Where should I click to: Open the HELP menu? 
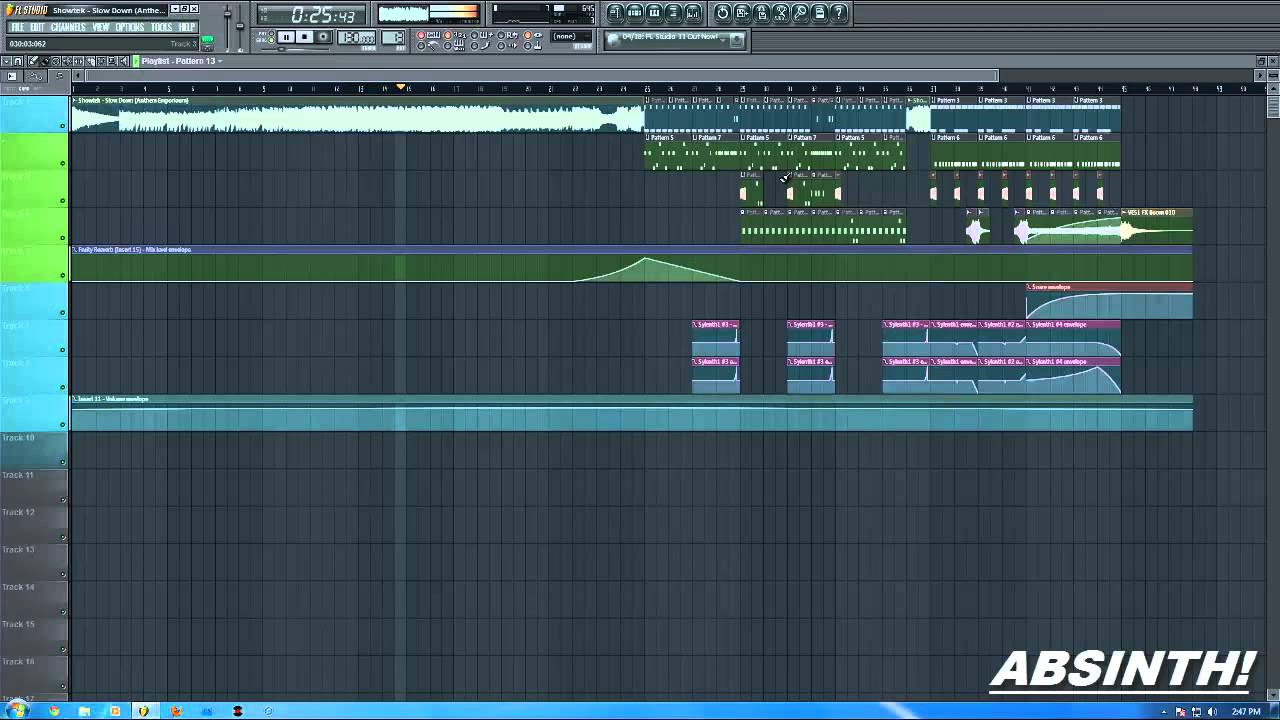[187, 27]
